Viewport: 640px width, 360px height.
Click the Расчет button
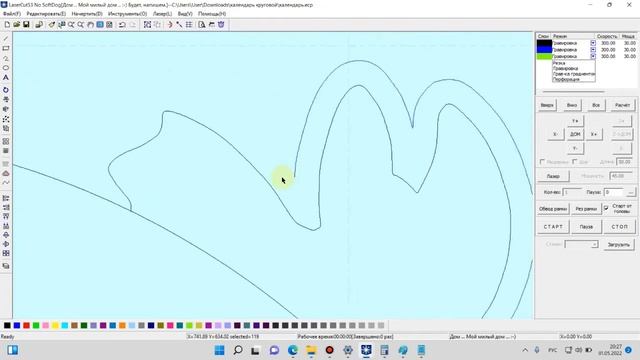coord(622,105)
